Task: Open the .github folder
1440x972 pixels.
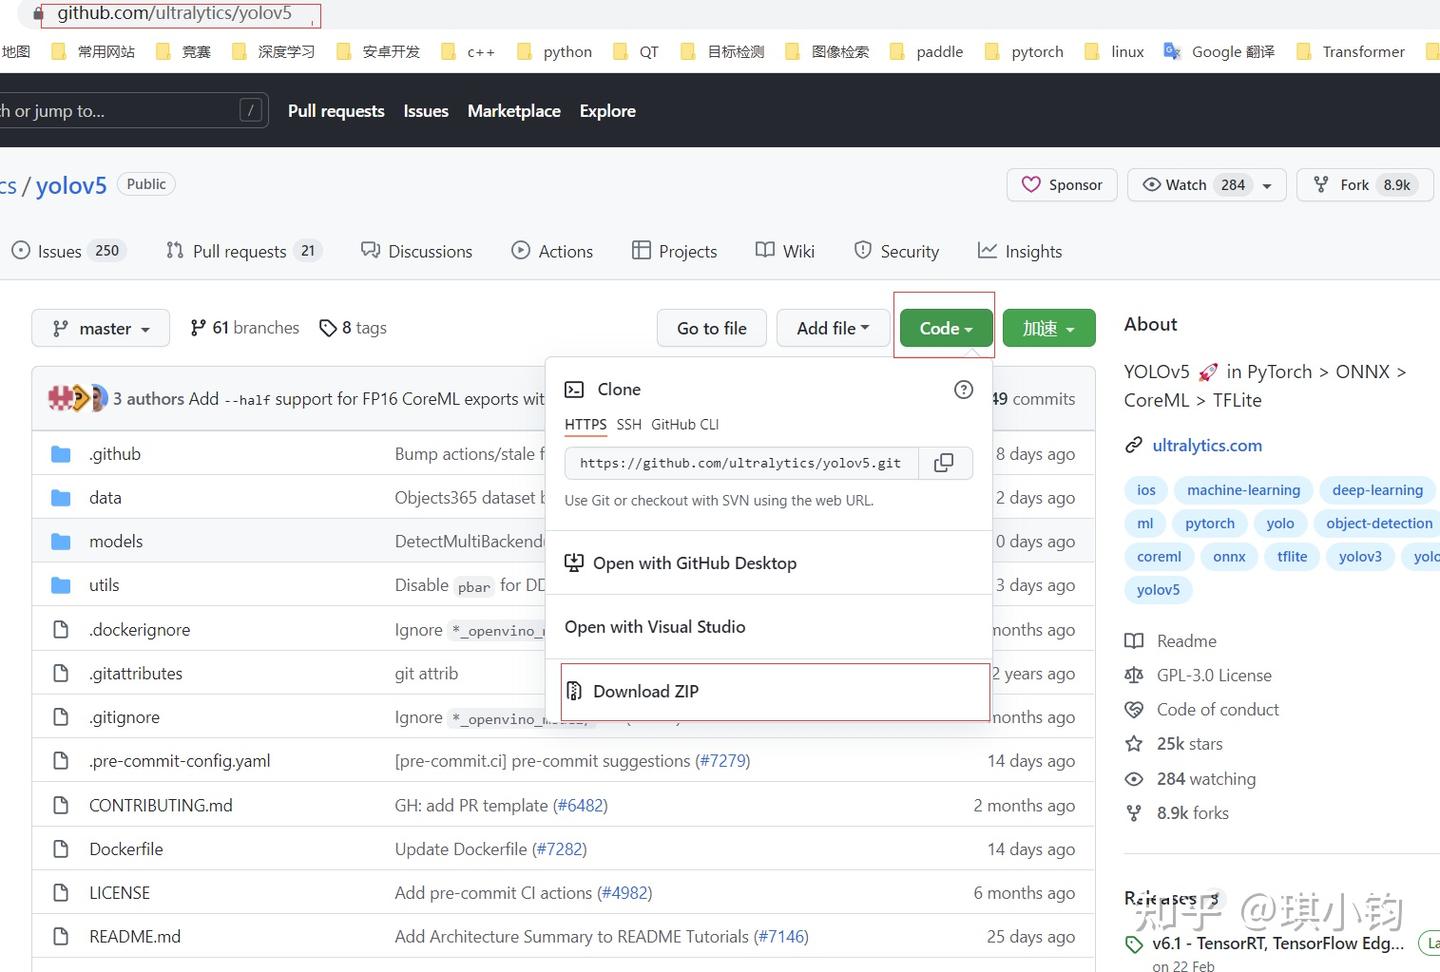Action: click(115, 454)
